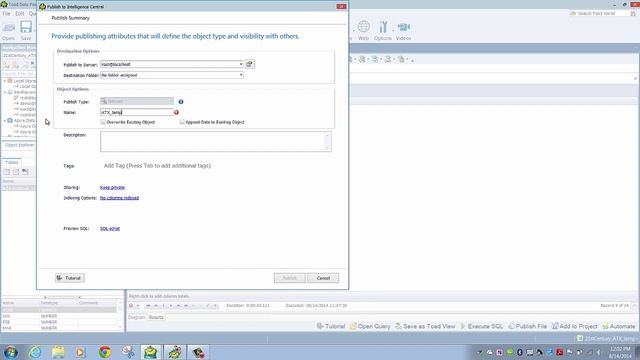Click the Cancel button
640x360 pixels.
coord(323,278)
